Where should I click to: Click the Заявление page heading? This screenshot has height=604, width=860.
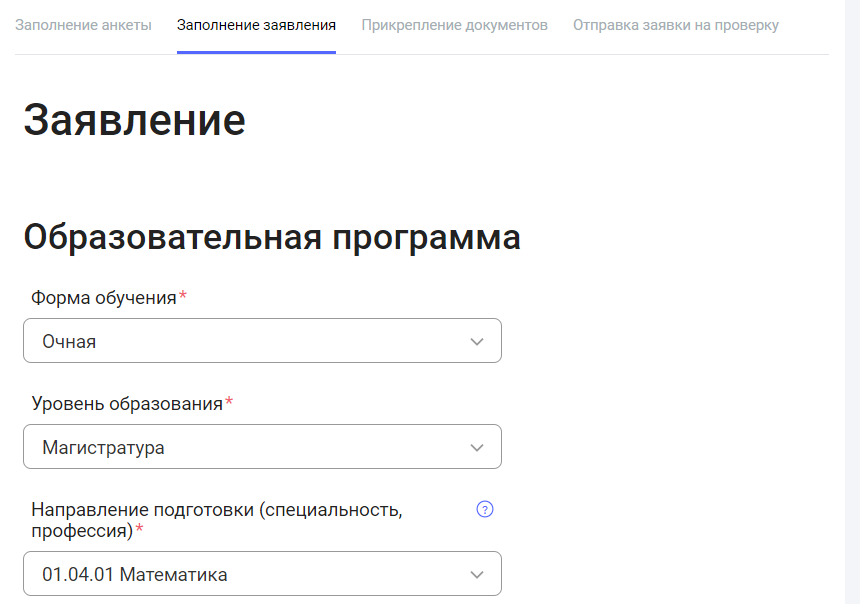click(x=134, y=120)
